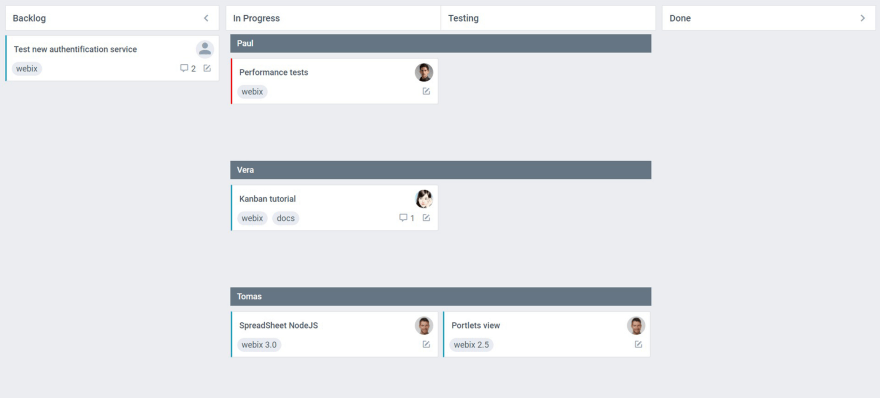
Task: Click edit icon on SpreadSheet NodeJS card
Action: [426, 345]
